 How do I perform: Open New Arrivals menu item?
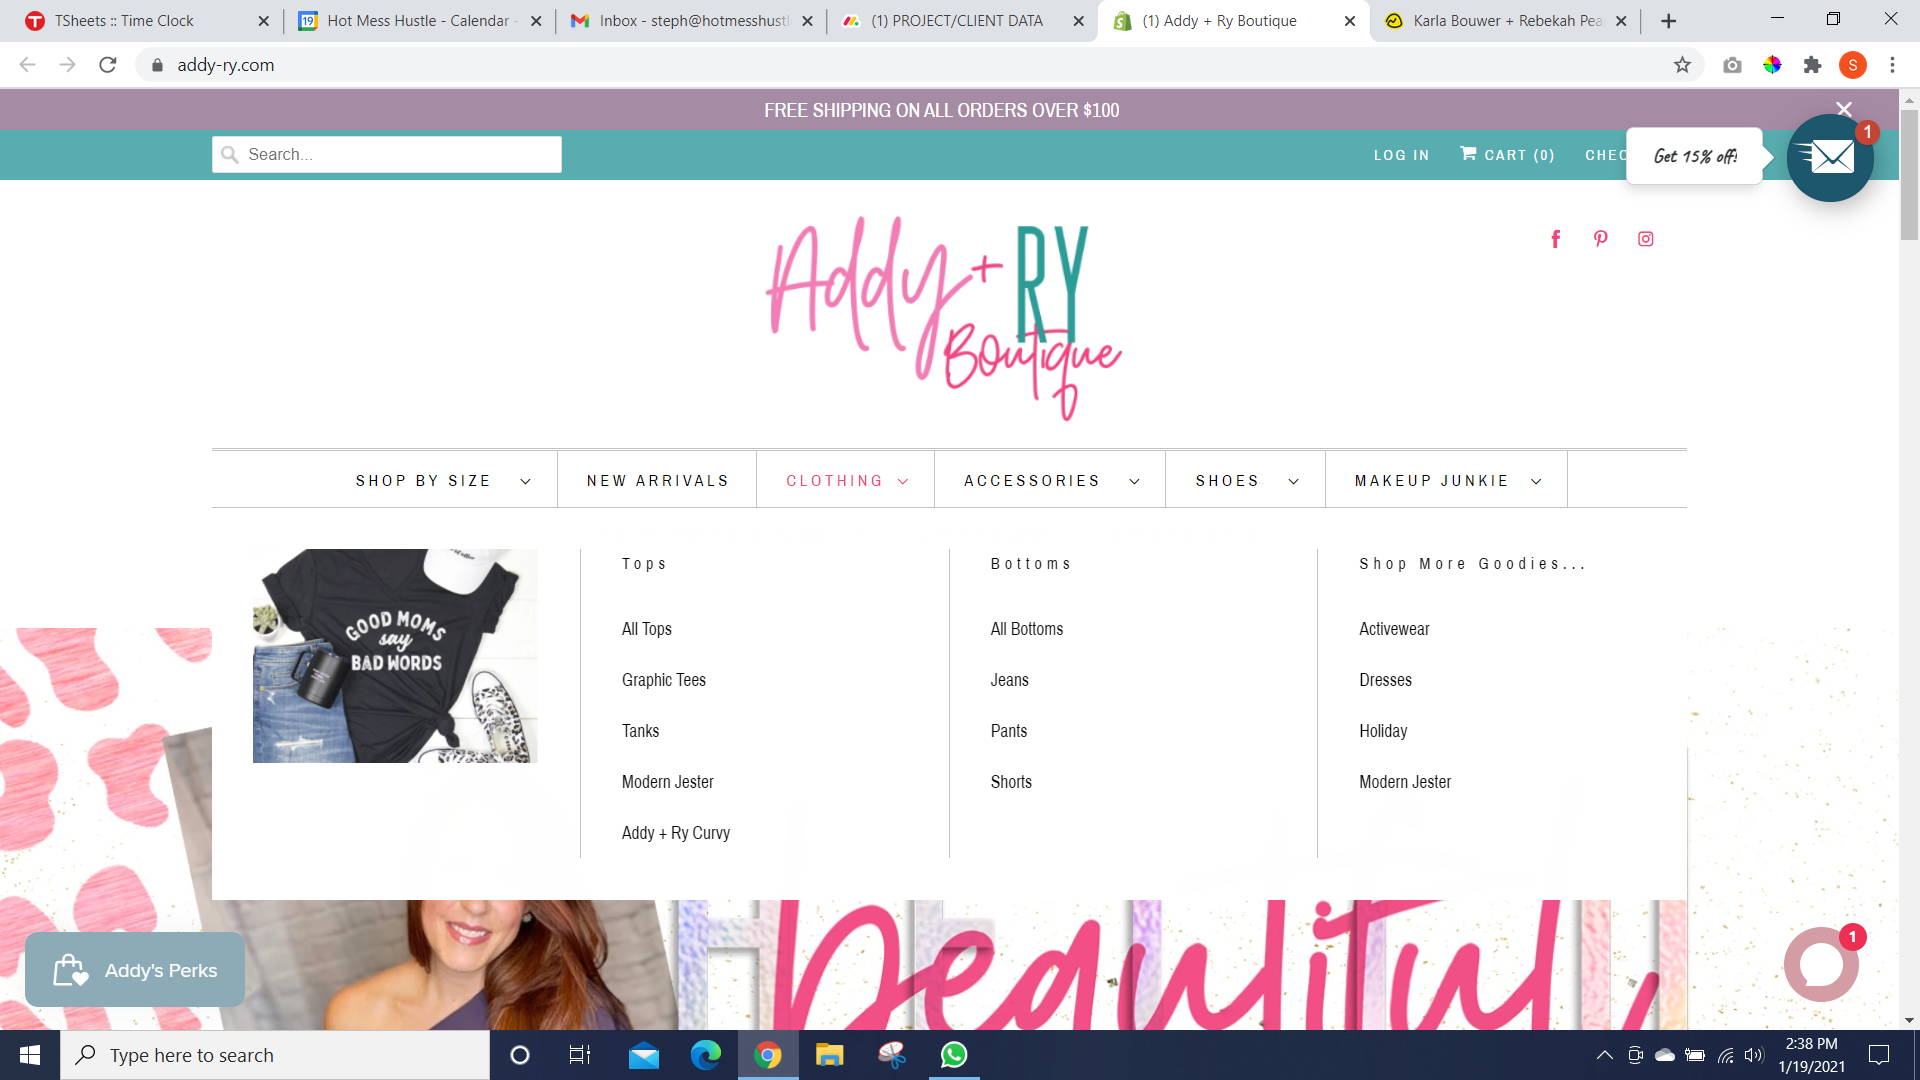657,481
